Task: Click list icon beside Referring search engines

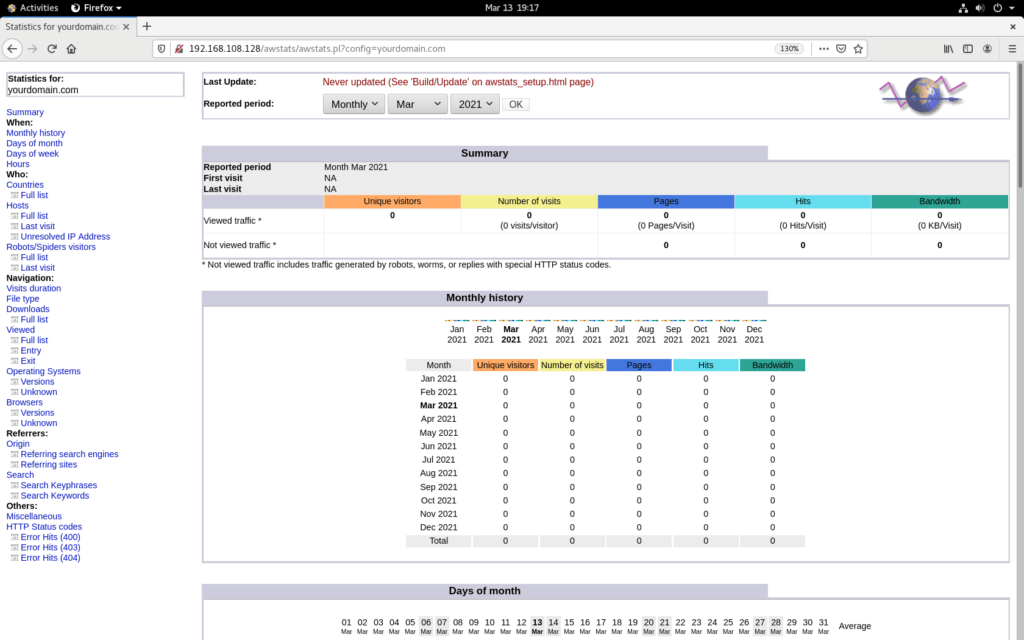Action: tap(14, 454)
